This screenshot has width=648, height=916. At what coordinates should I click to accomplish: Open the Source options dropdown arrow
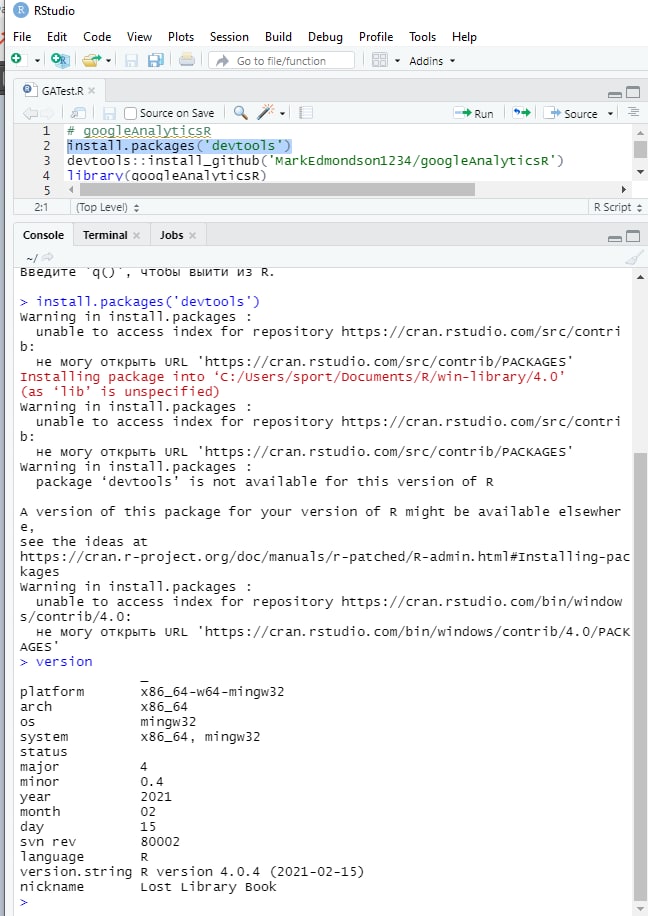[610, 113]
